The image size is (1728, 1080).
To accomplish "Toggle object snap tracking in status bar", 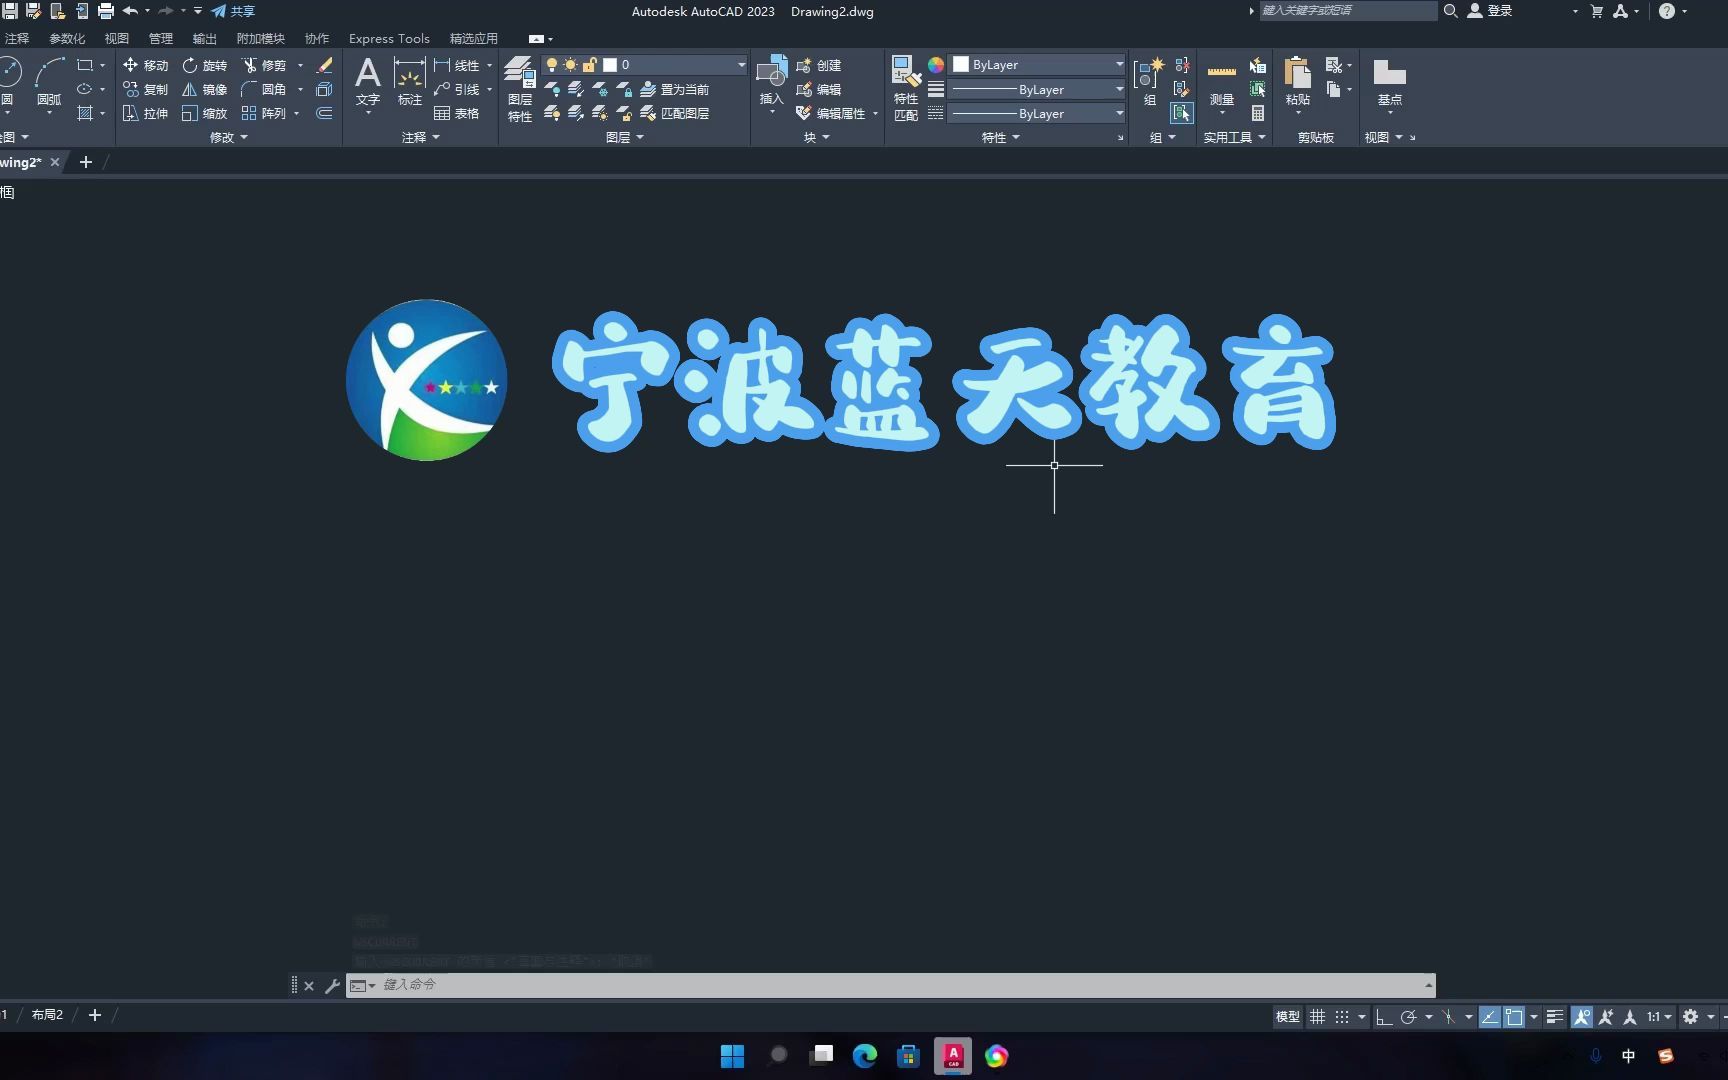I will pos(1490,1016).
